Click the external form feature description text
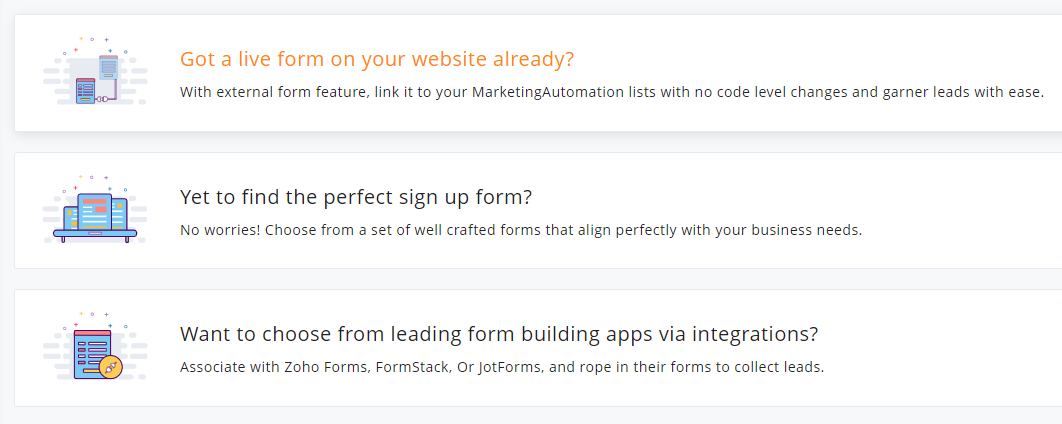 (x=611, y=92)
